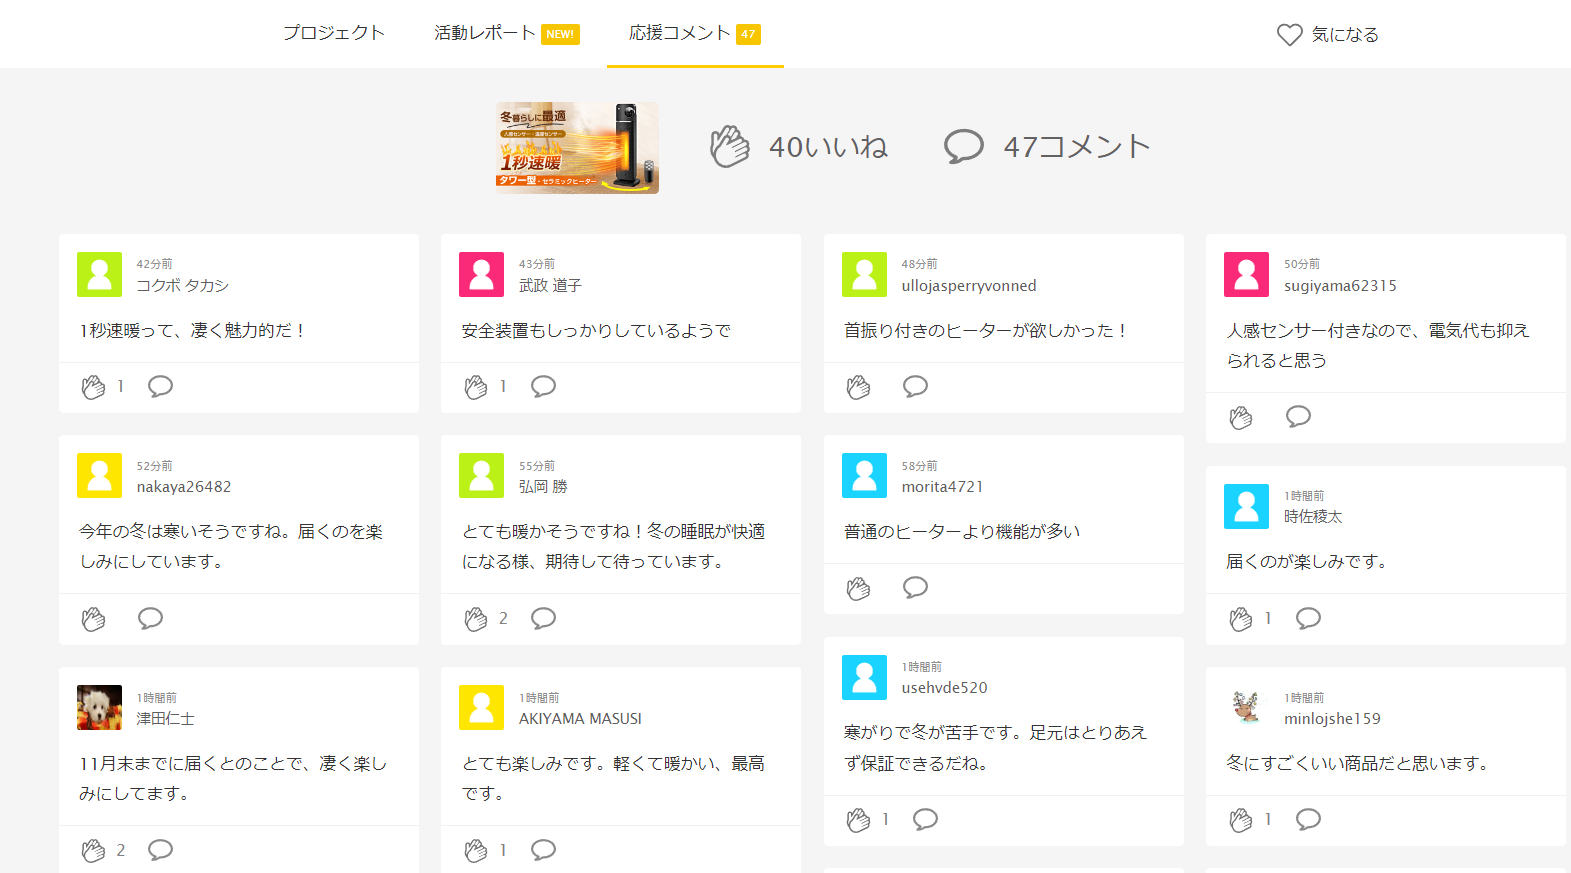The width and height of the screenshot is (1571, 873).
Task: Switch to the プロジェクト tab
Action: tap(334, 33)
